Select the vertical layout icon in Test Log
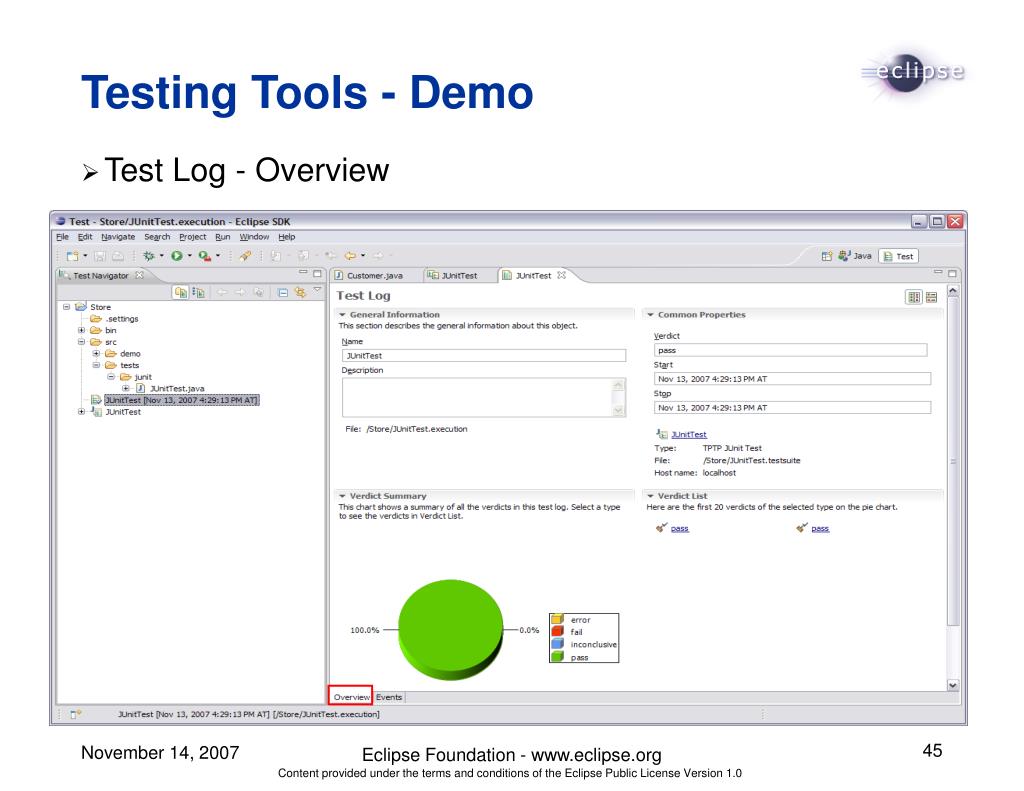The image size is (1024, 791). [x=931, y=297]
